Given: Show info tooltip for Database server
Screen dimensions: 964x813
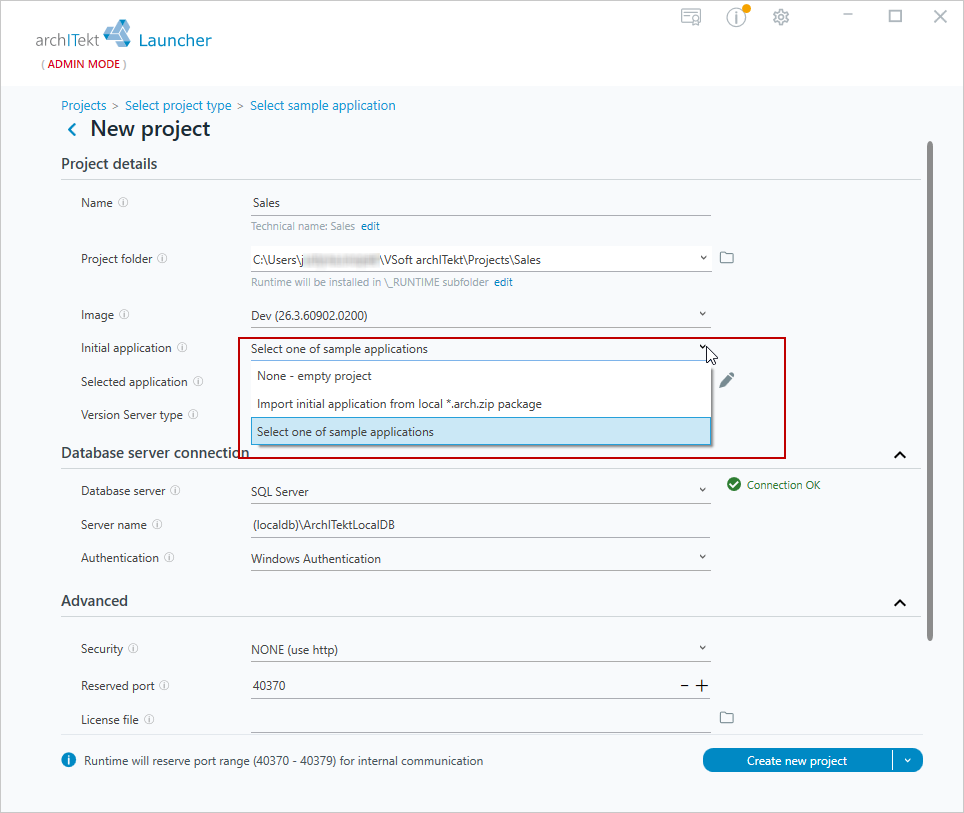Looking at the screenshot, I should [x=175, y=490].
